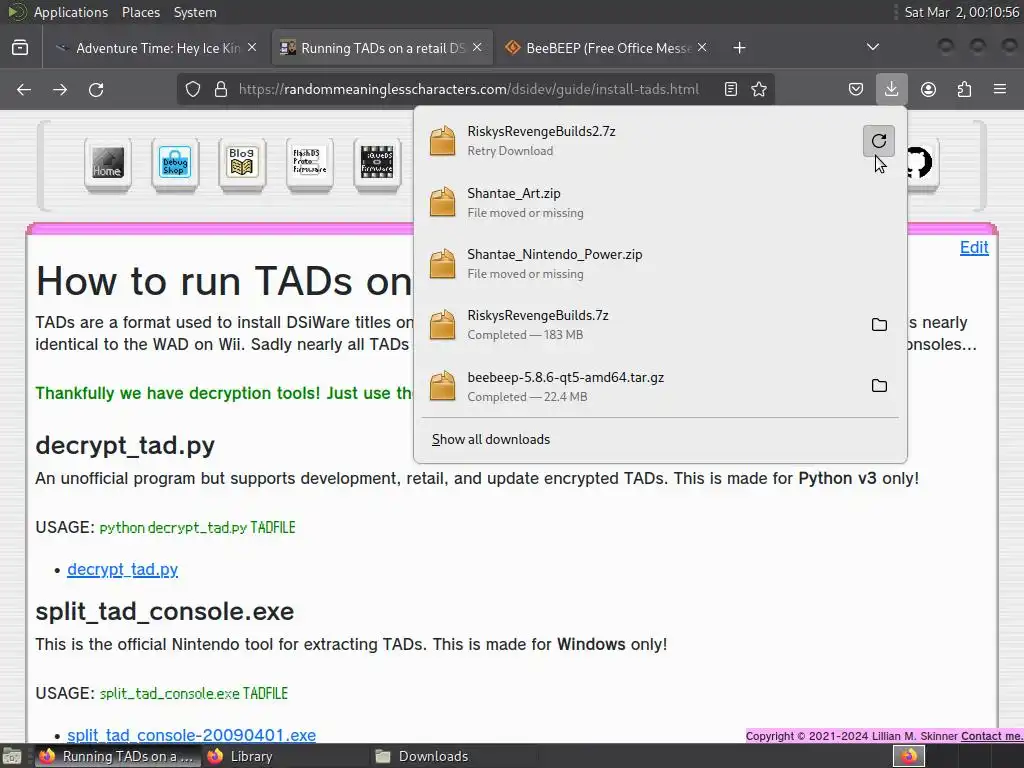1024x768 pixels.
Task: Open the Firefox View icon
Action: pyautogui.click(x=20, y=48)
